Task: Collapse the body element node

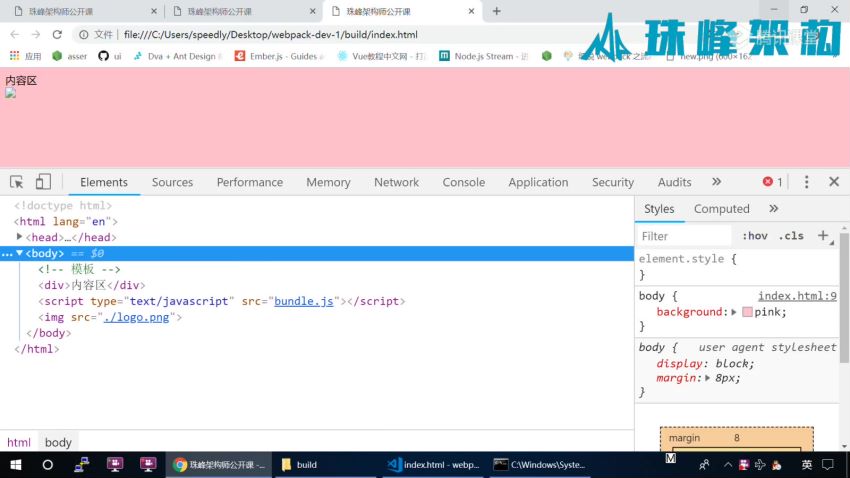Action: [x=20, y=253]
